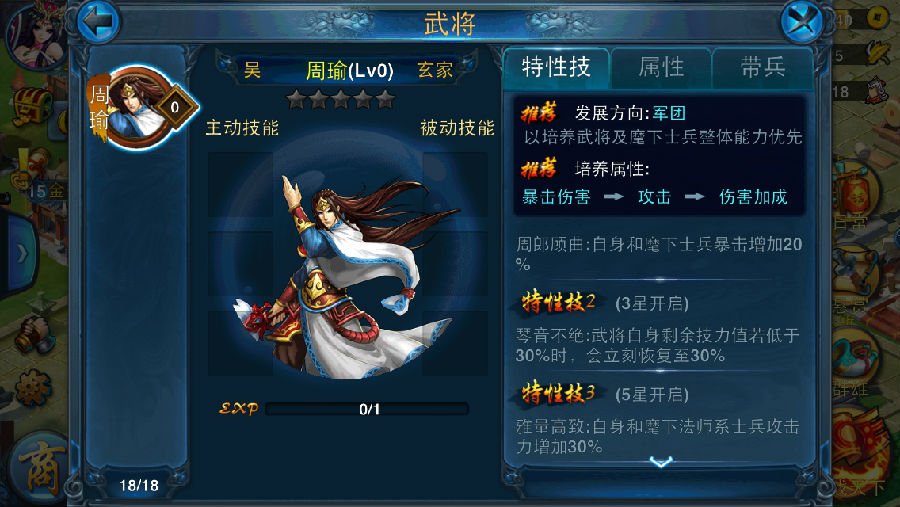
Task: Select the first empty 被动技能 slot
Action: tap(455, 184)
